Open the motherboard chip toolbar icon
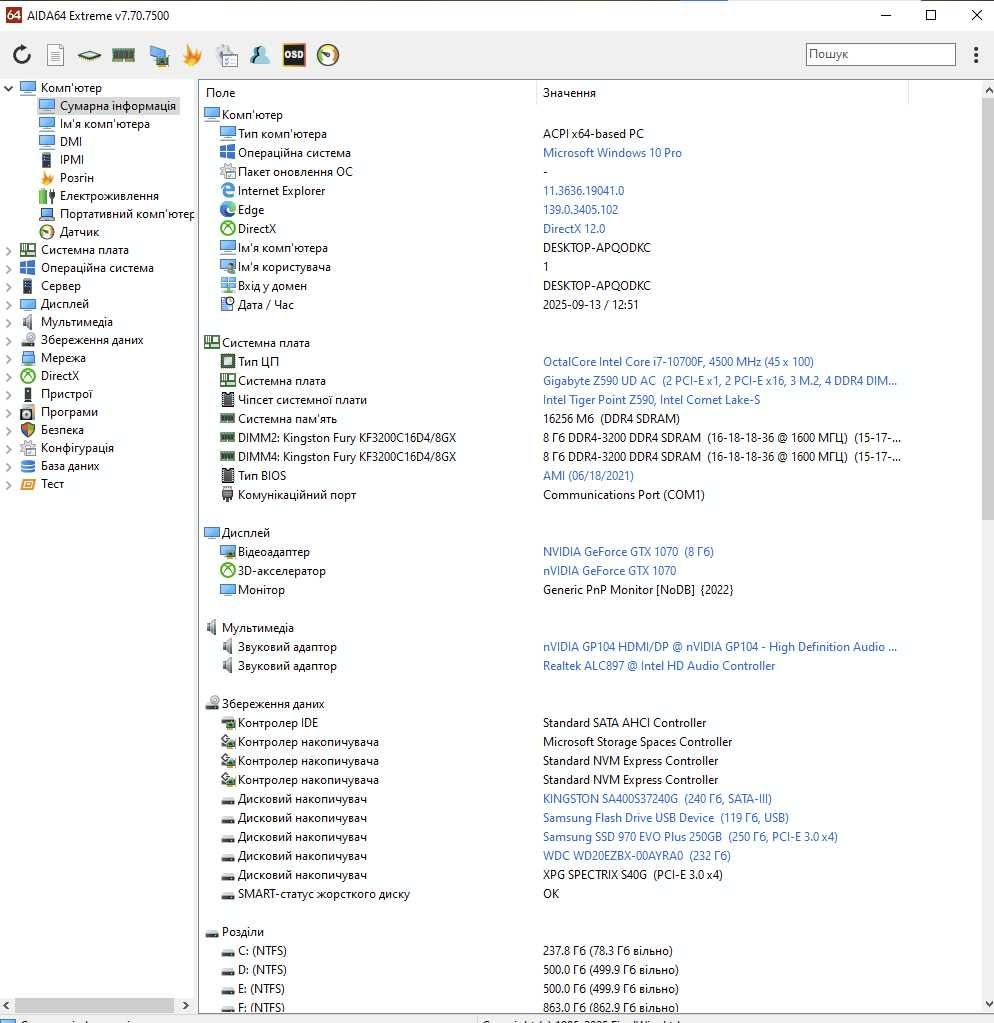The image size is (994, 1023). [x=89, y=55]
